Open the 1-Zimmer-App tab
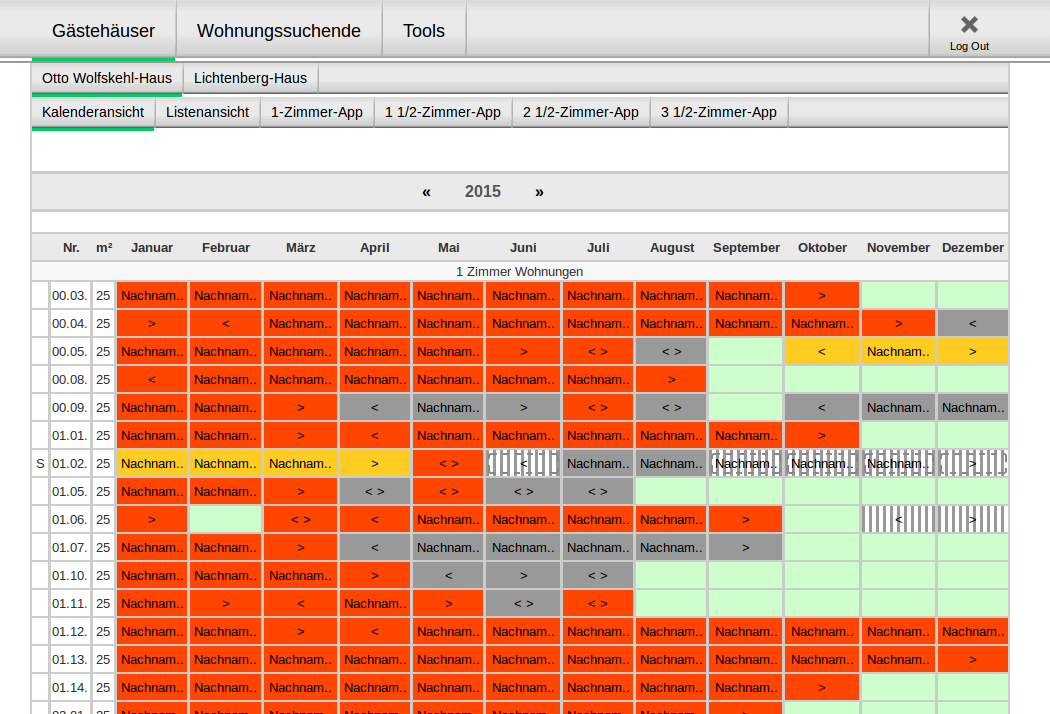This screenshot has height=714, width=1050. pyautogui.click(x=316, y=112)
